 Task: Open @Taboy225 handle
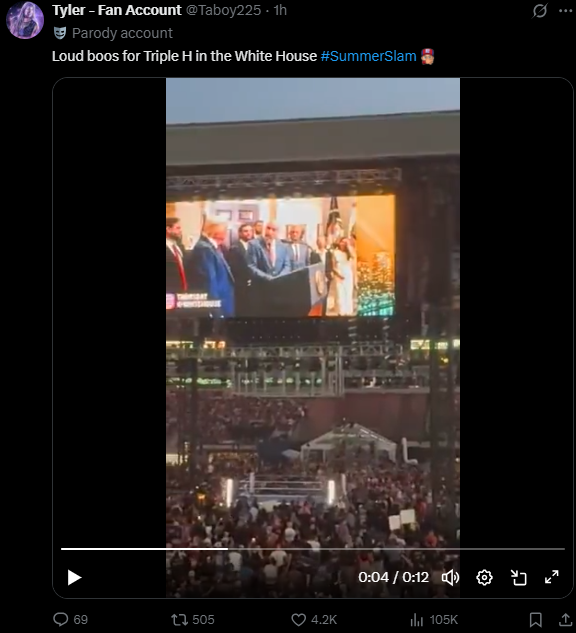pyautogui.click(x=223, y=10)
